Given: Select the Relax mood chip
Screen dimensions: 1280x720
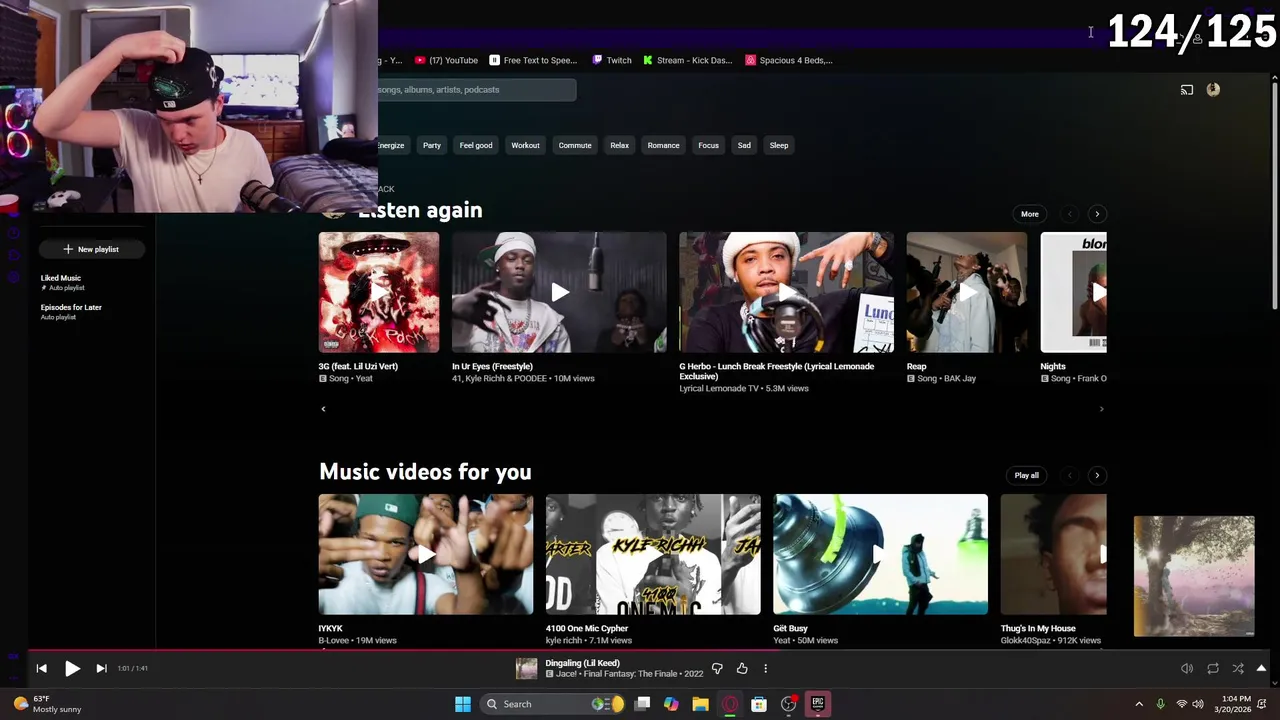Looking at the screenshot, I should (620, 145).
